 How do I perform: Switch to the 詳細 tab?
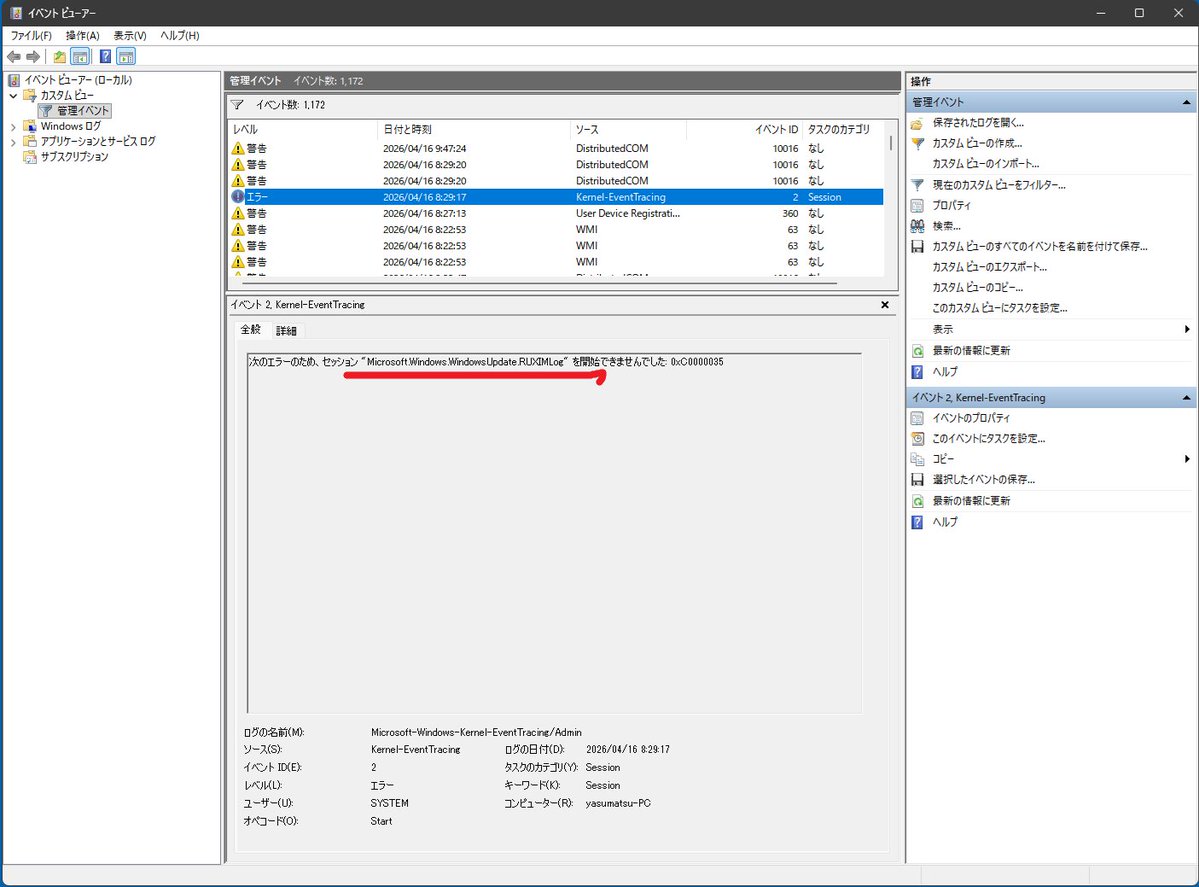[286, 331]
